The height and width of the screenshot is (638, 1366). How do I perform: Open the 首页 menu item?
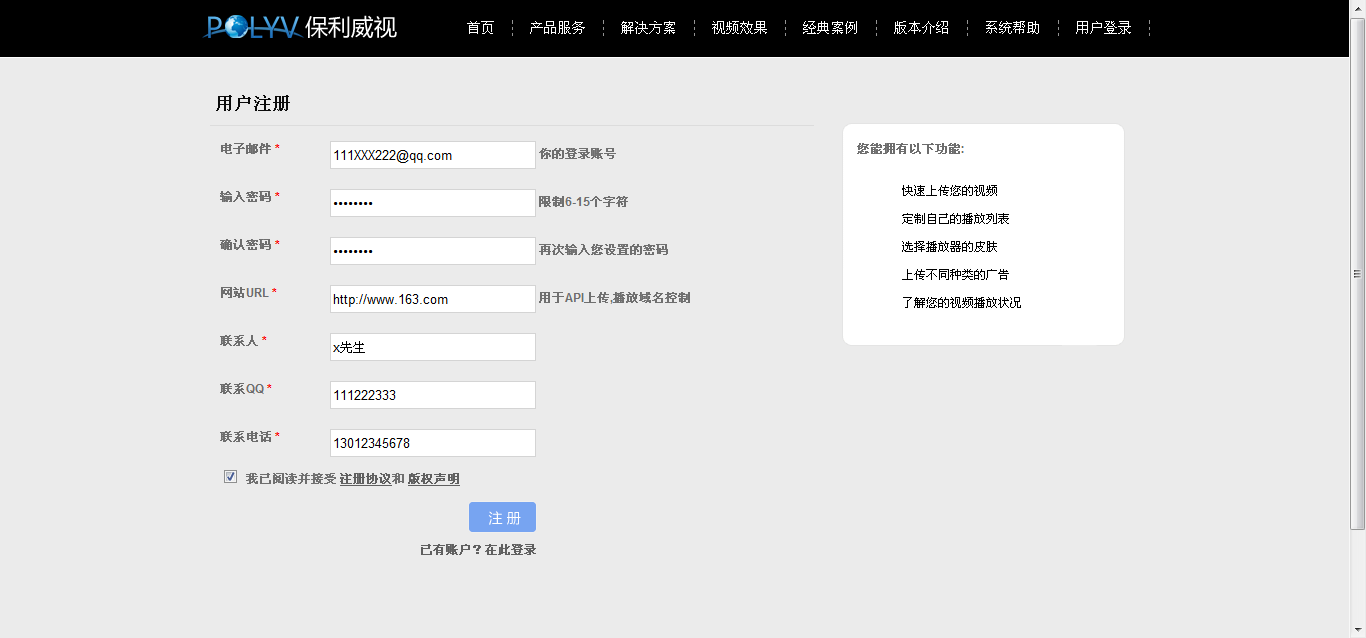[x=480, y=28]
